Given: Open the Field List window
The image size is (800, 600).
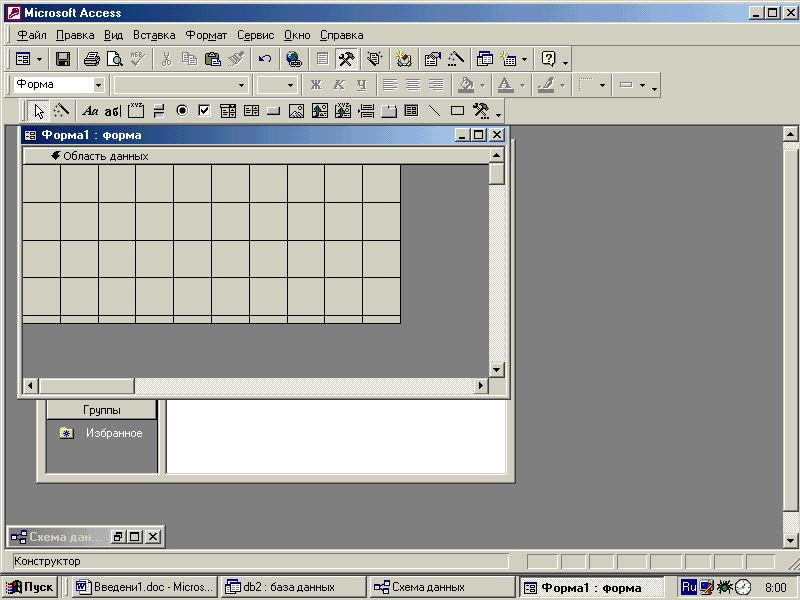Looking at the screenshot, I should click(x=322, y=59).
